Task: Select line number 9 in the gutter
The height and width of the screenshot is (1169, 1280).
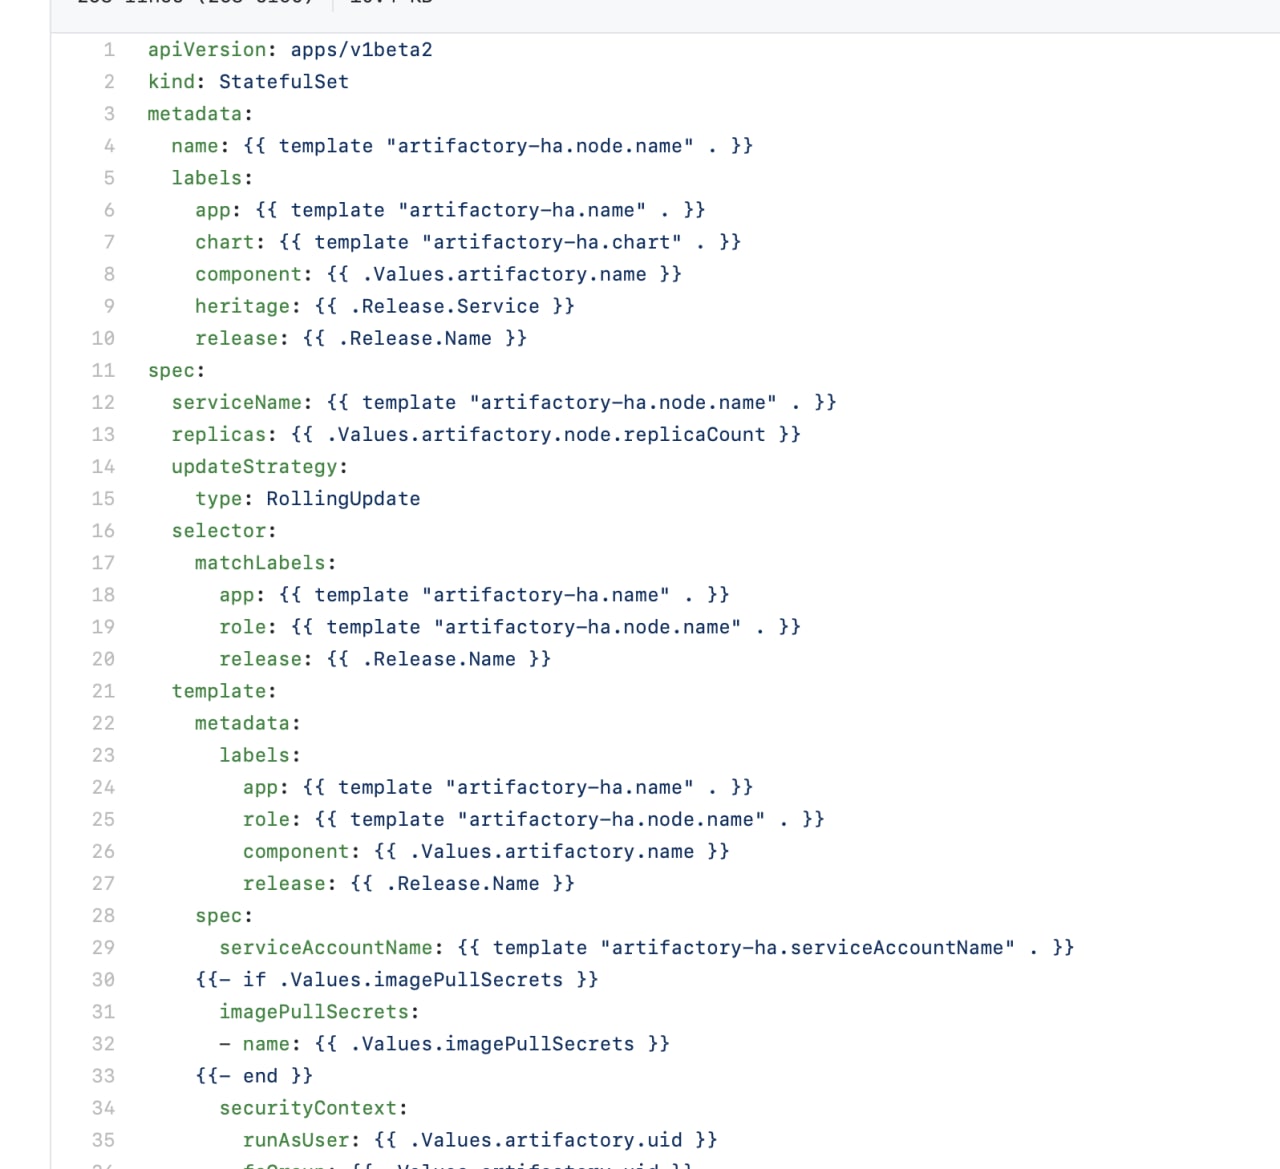Action: pyautogui.click(x=109, y=306)
